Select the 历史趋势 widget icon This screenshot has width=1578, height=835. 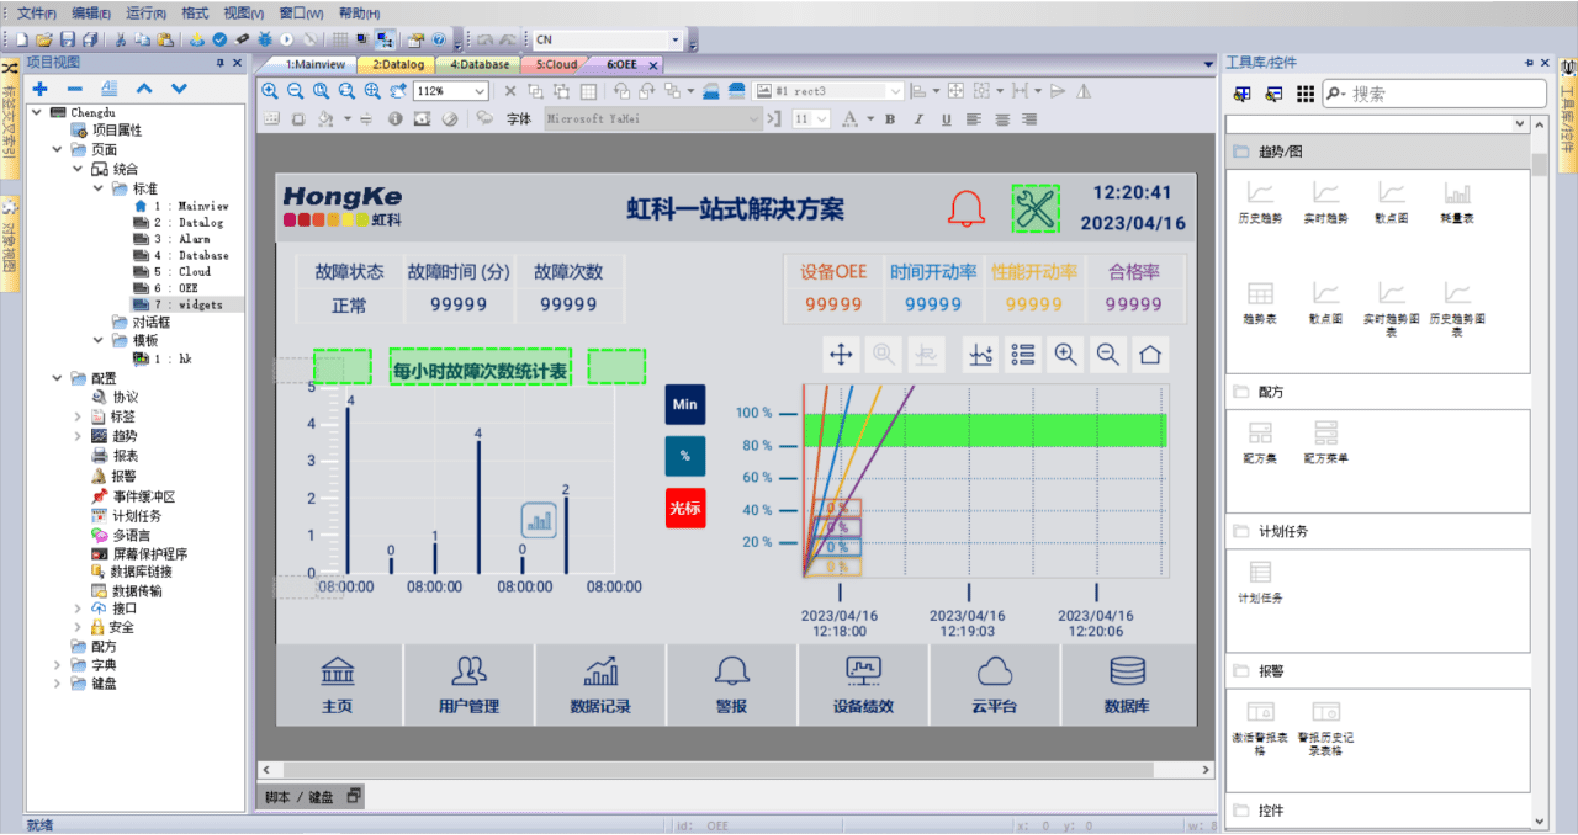pos(1259,200)
